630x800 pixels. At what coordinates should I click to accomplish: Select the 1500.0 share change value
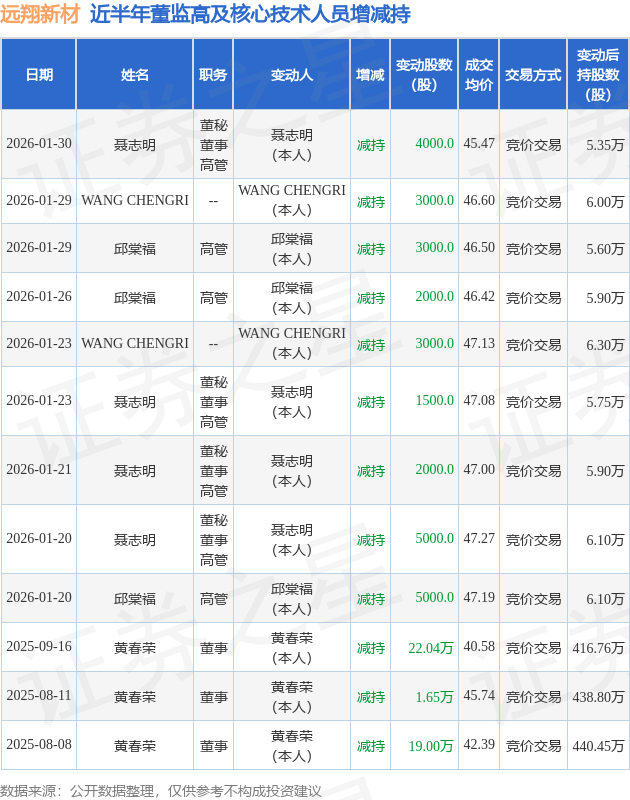coord(435,401)
